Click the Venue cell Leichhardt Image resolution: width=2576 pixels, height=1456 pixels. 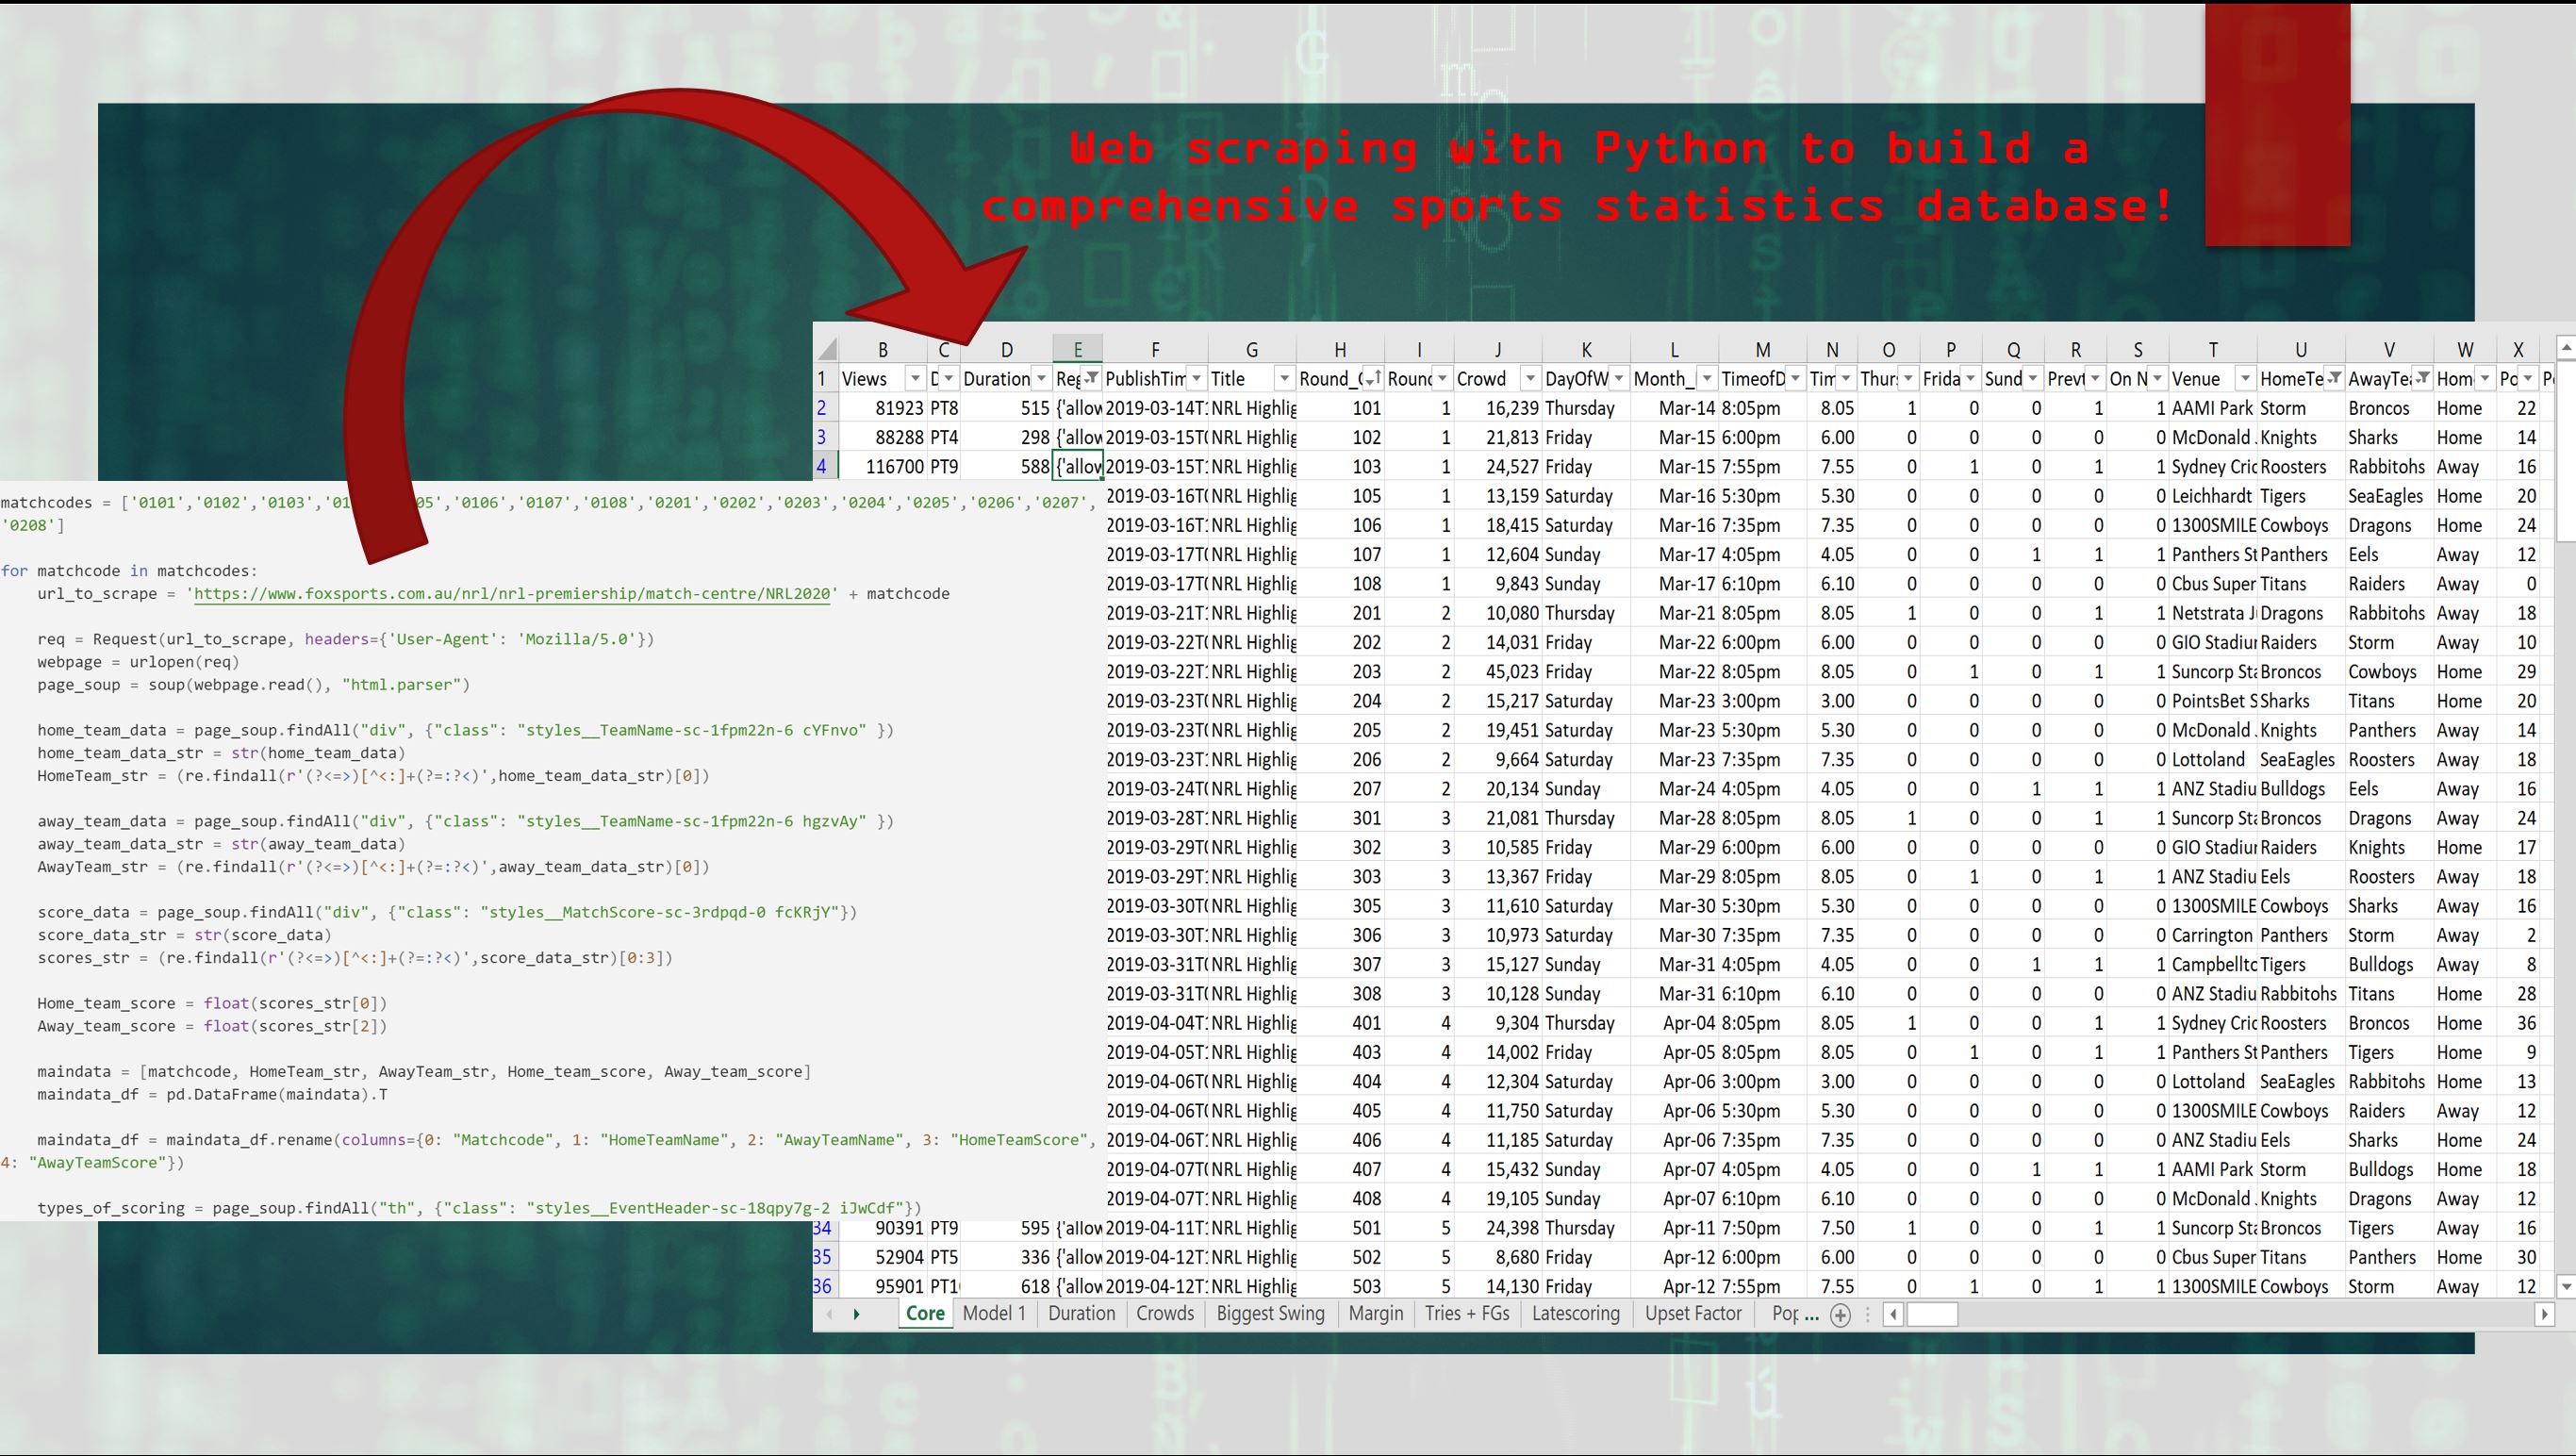2213,496
